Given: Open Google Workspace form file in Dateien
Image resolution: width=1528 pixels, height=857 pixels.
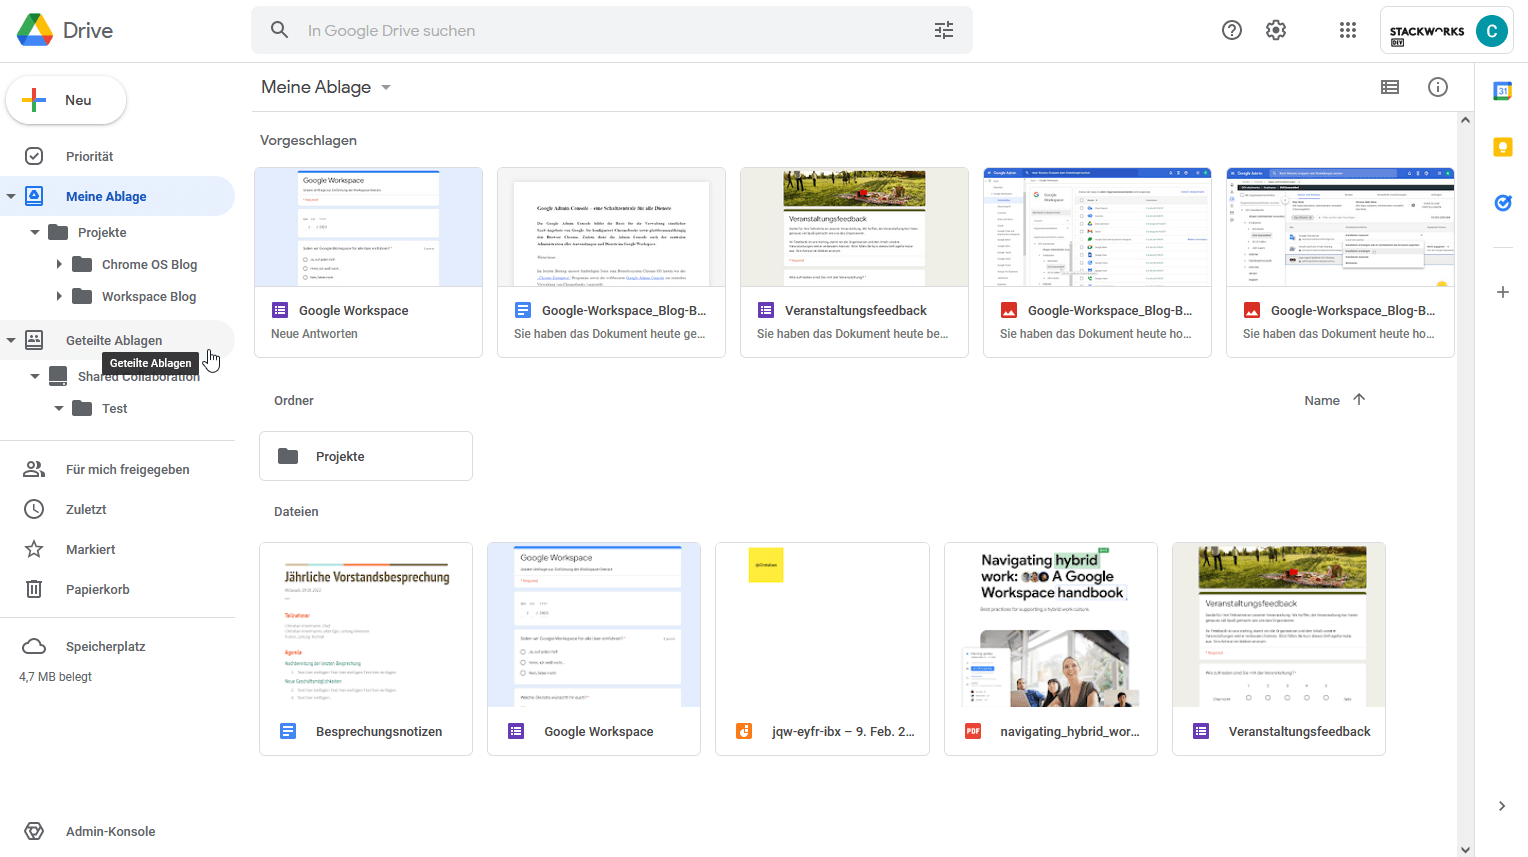Looking at the screenshot, I should coord(594,649).
